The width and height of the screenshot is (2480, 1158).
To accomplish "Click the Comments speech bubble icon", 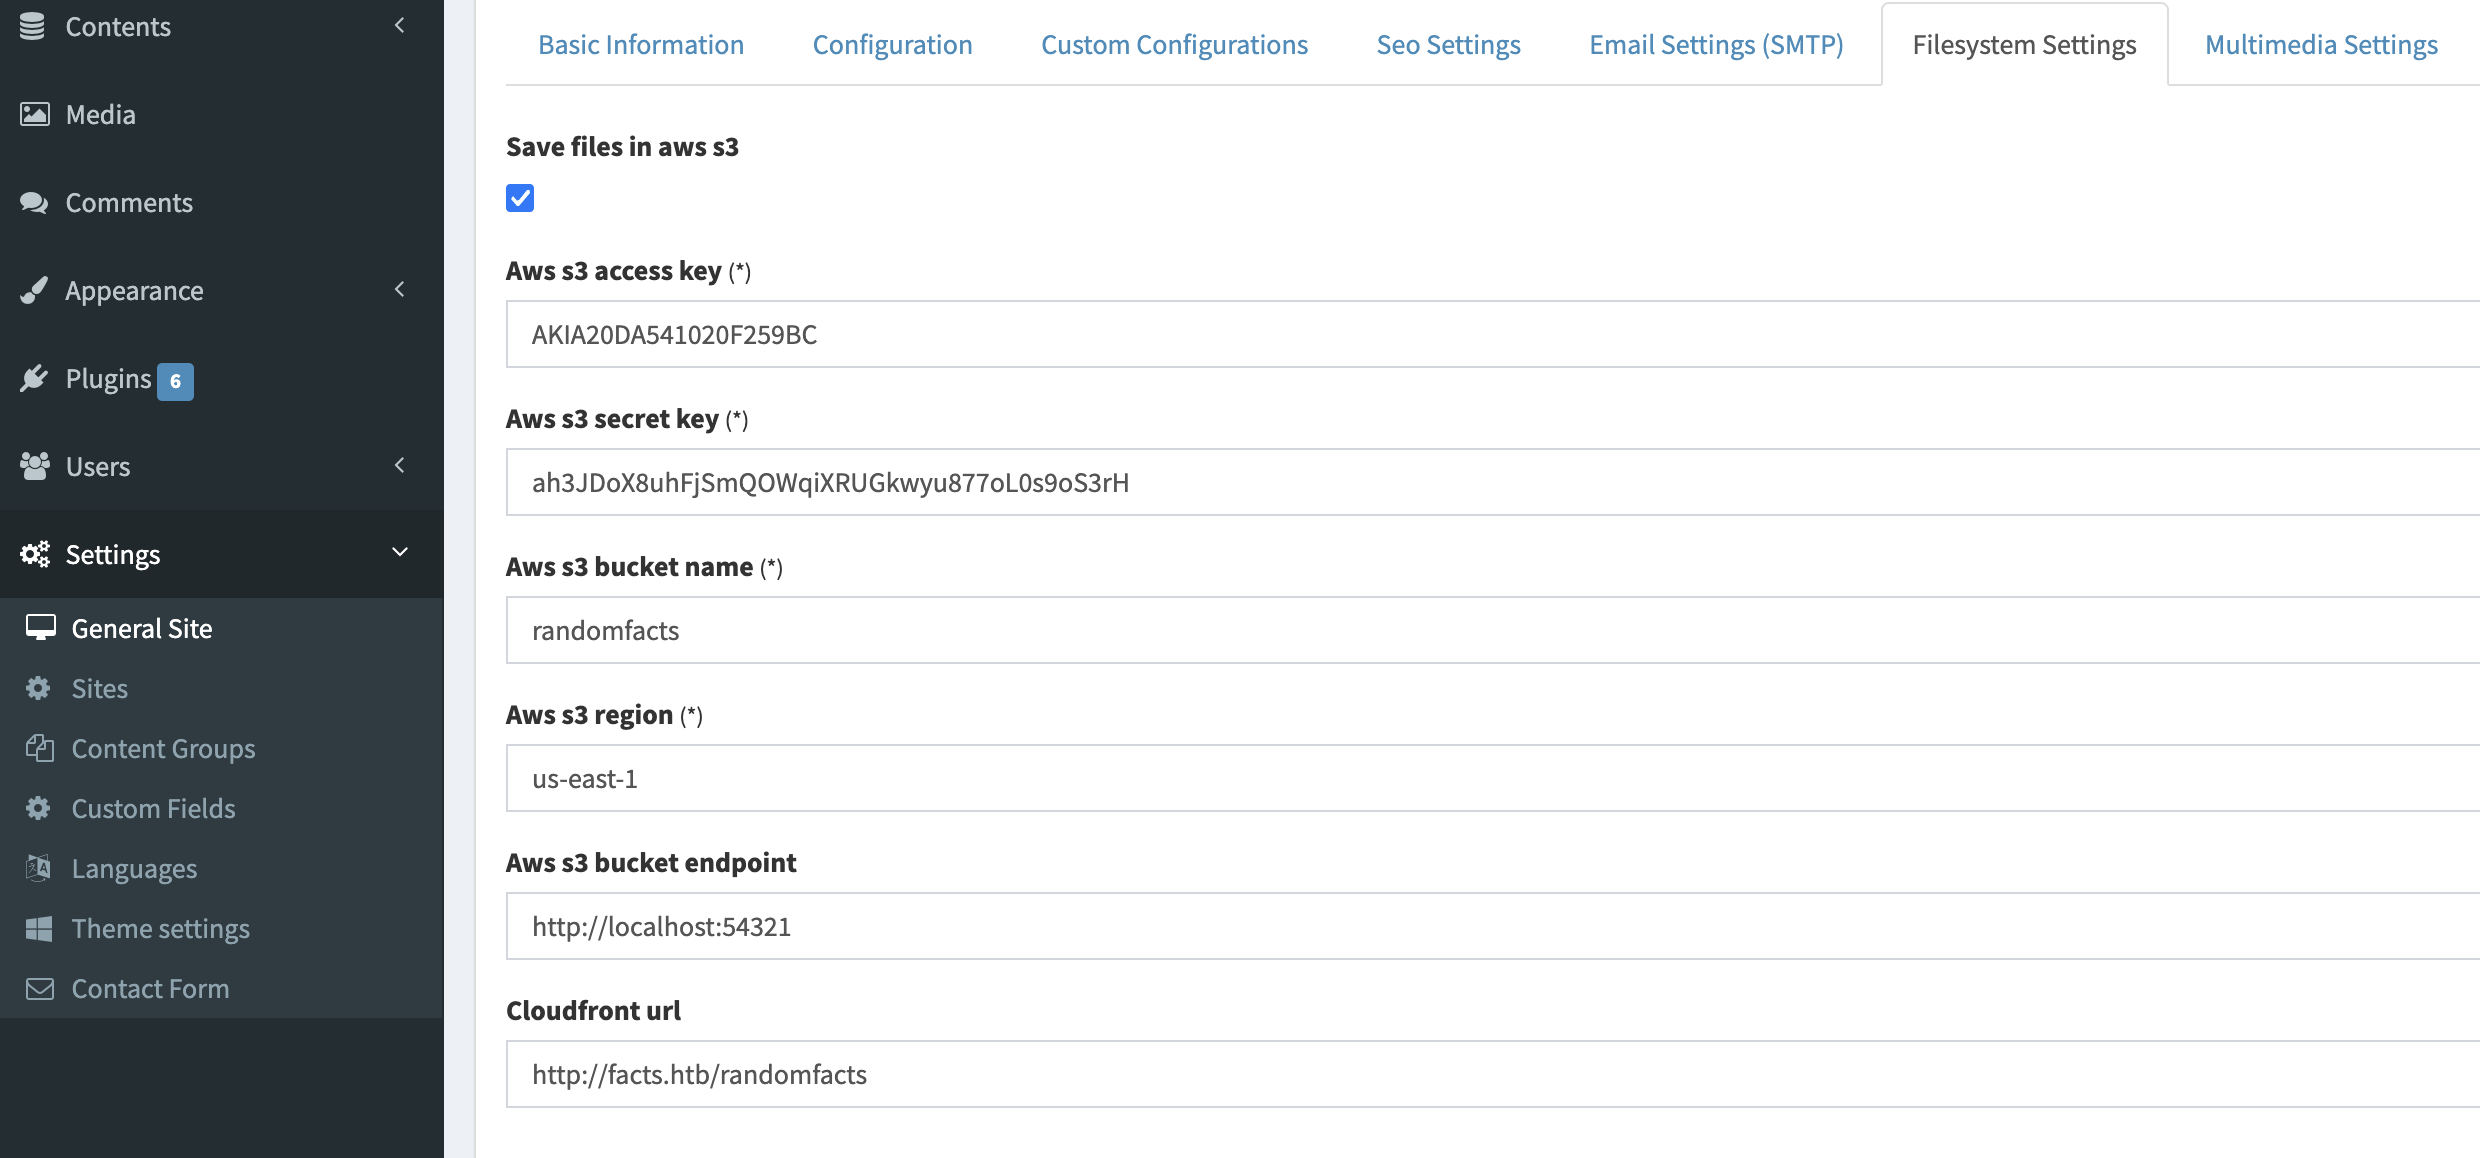I will [x=34, y=203].
